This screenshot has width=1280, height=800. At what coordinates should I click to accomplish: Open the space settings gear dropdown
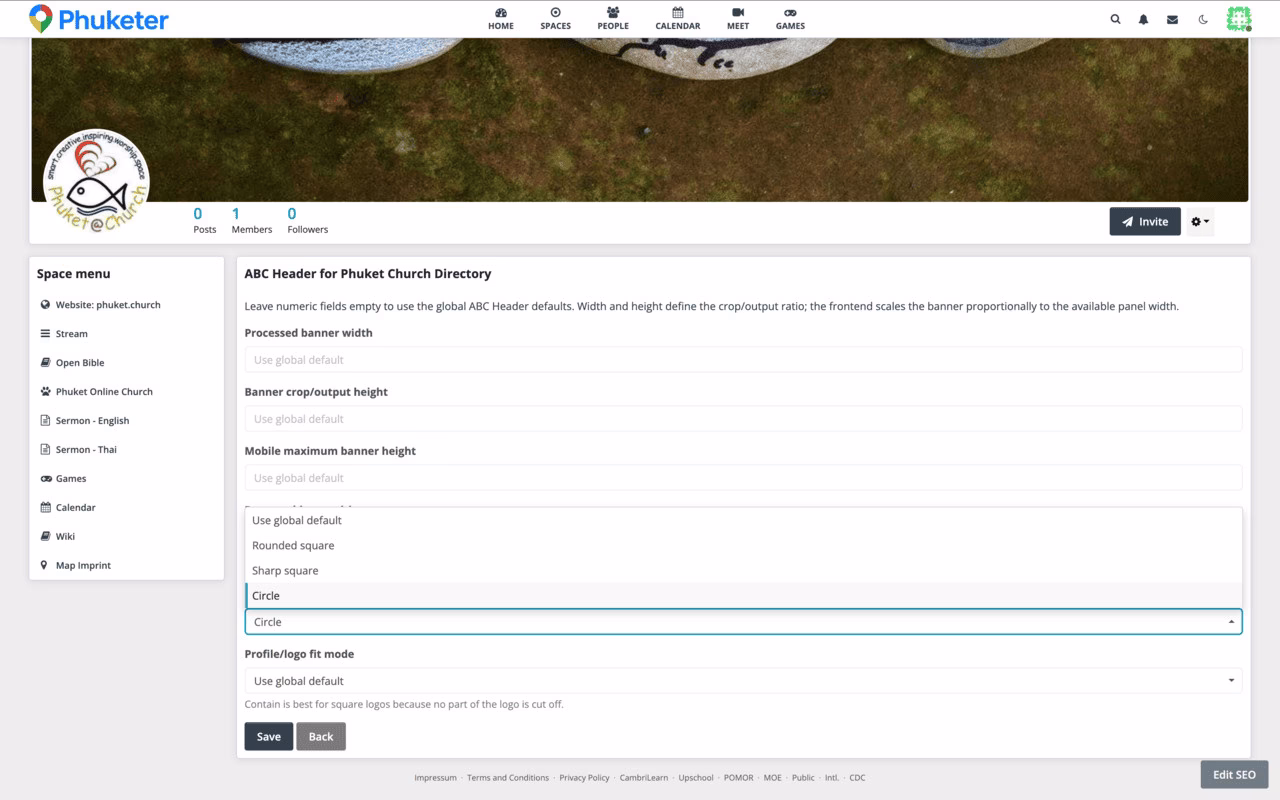[x=1200, y=222]
